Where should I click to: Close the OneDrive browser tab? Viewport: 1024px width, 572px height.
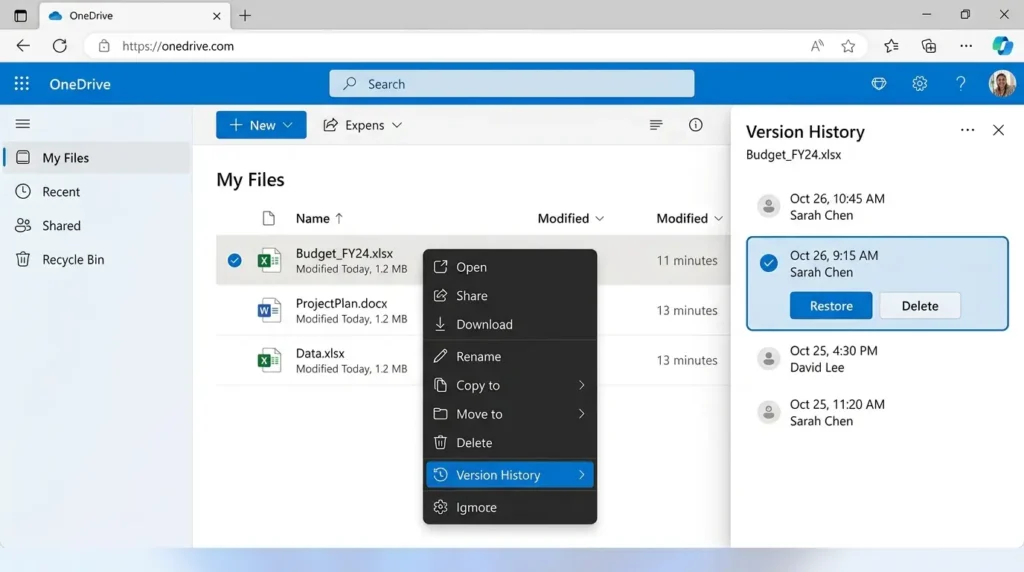(217, 16)
